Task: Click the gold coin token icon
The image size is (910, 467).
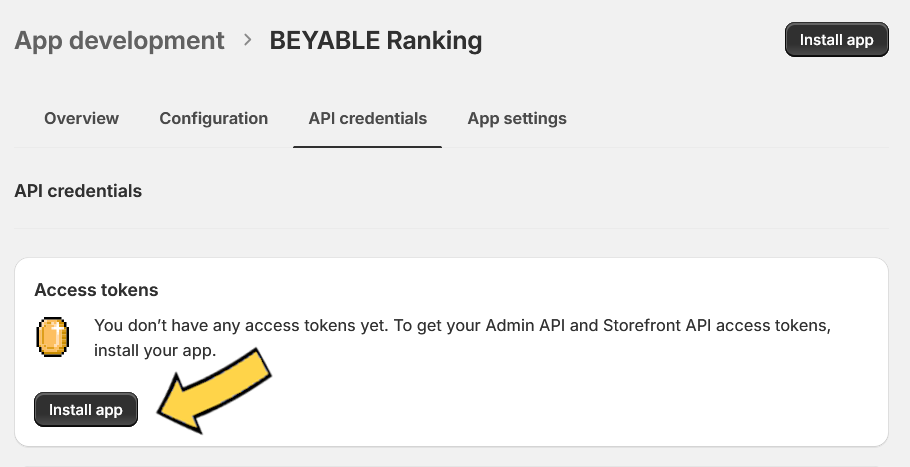Action: coord(53,337)
